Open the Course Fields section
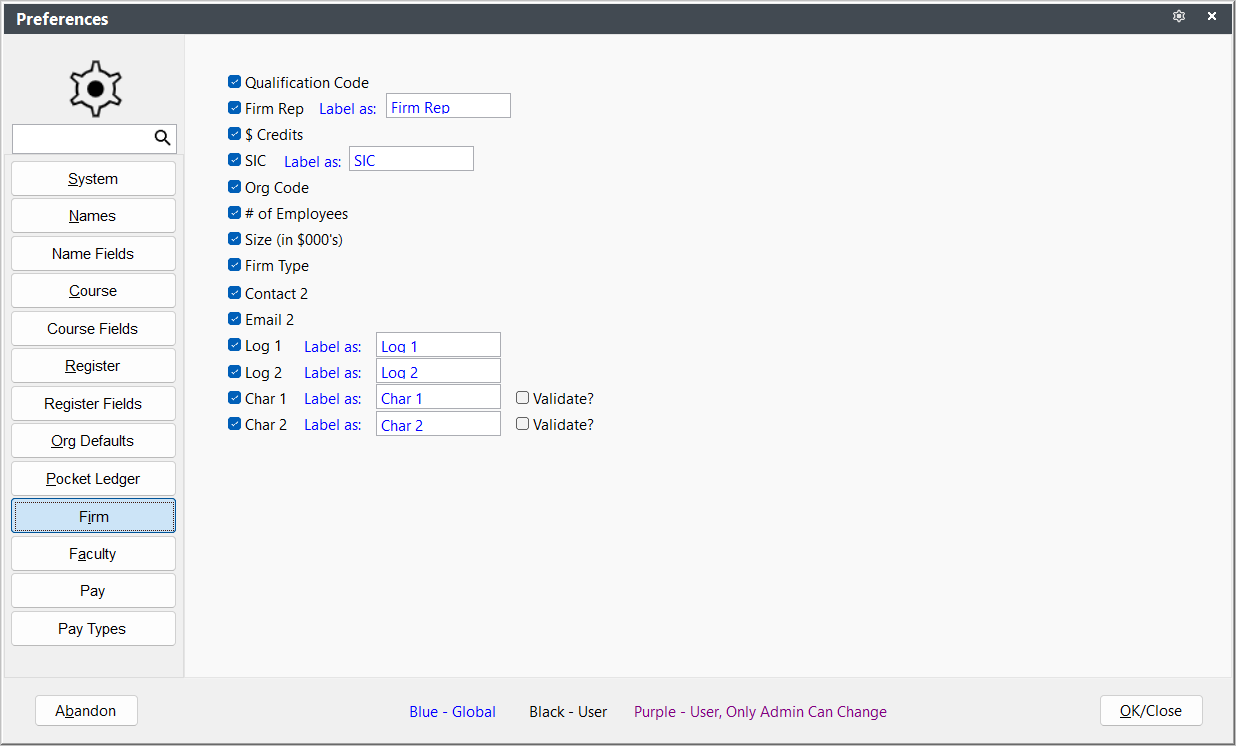The image size is (1236, 746). [93, 329]
